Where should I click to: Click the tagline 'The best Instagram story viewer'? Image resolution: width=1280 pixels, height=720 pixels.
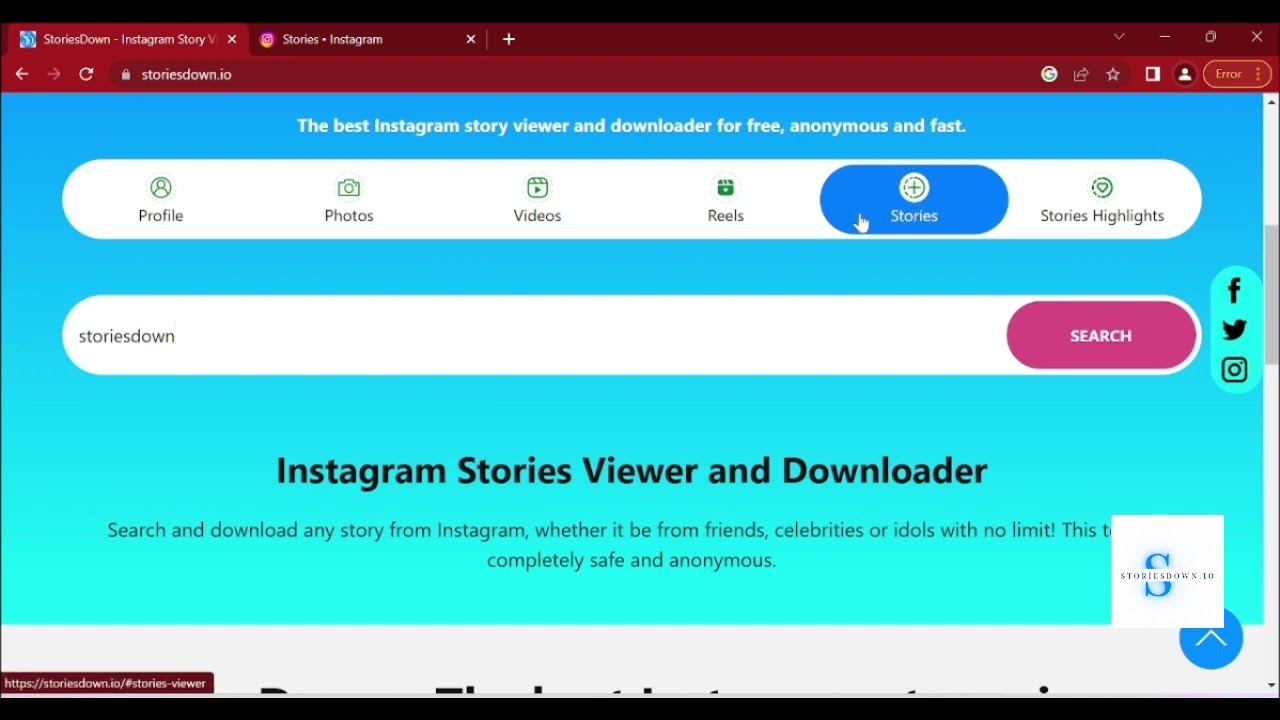coord(632,126)
